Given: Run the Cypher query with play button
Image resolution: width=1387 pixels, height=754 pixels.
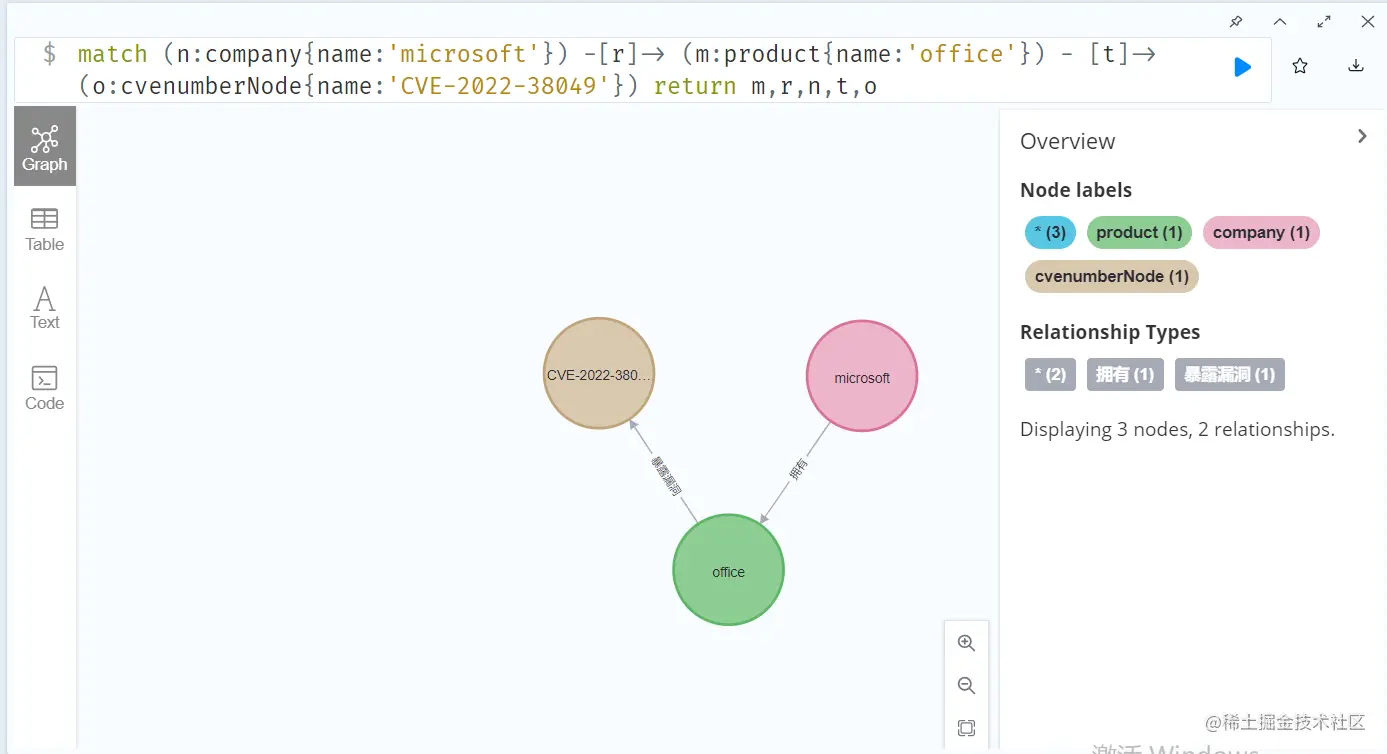Looking at the screenshot, I should (x=1242, y=67).
